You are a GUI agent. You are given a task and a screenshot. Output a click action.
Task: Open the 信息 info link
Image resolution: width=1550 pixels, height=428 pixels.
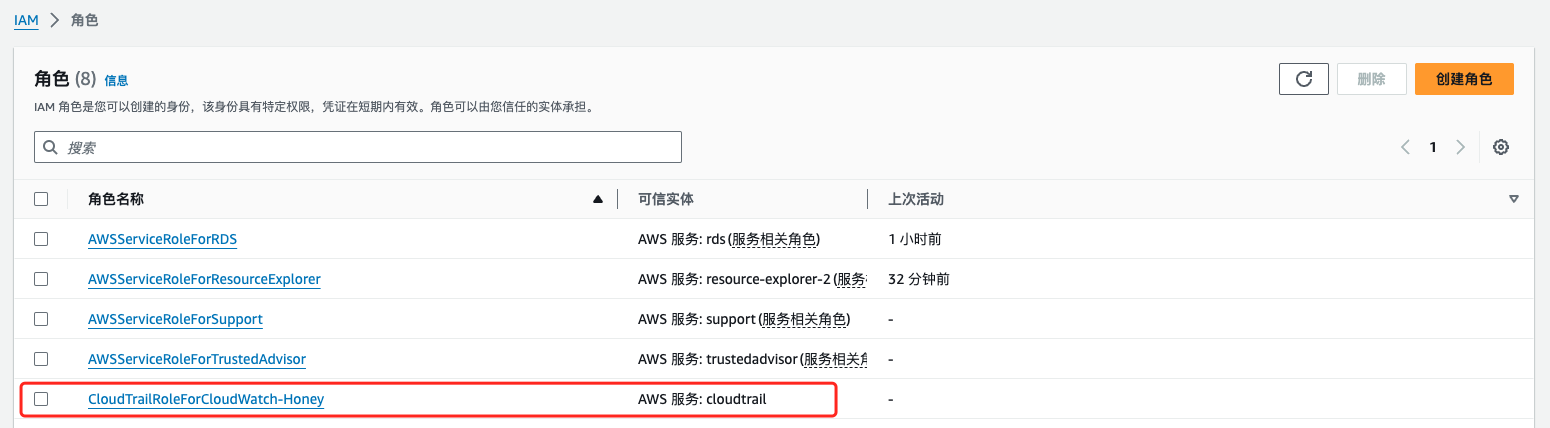point(116,80)
